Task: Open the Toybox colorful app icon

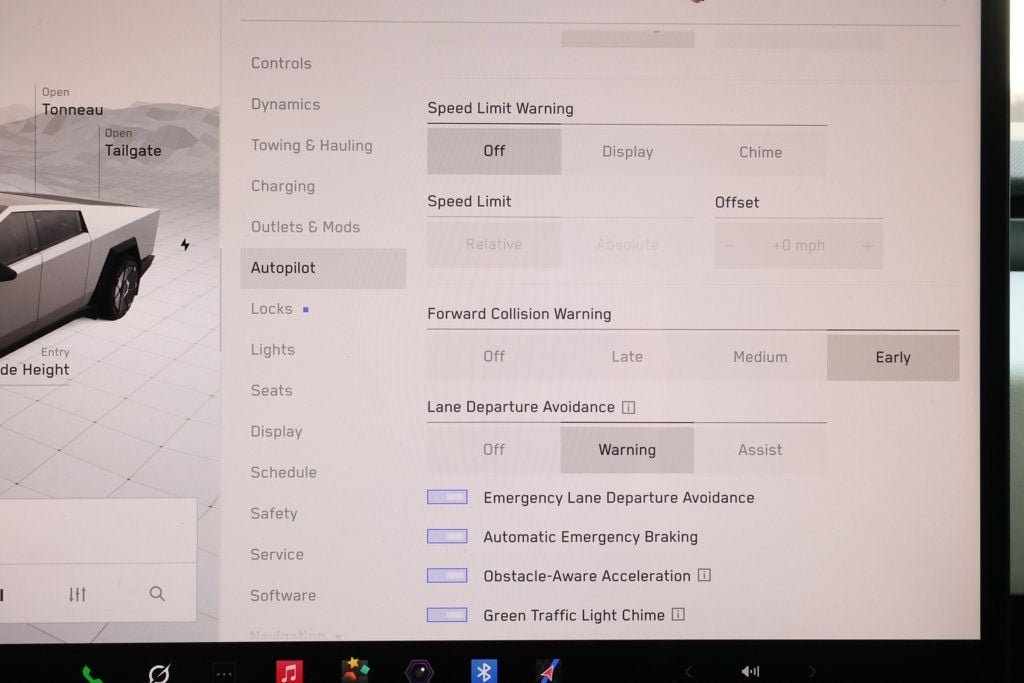Action: pos(355,671)
